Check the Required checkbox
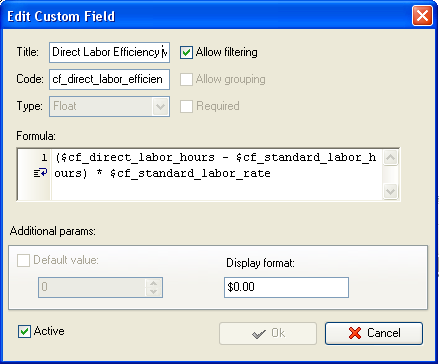Screen dimensions: 439x364 click(186, 106)
